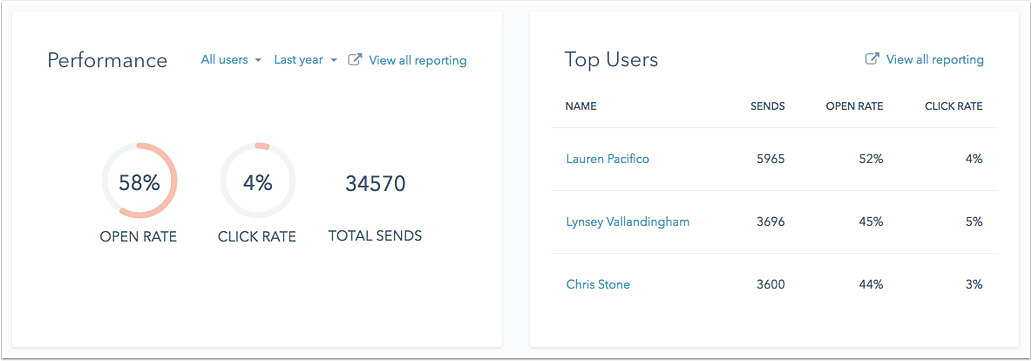Click the 45% open rate cell
Screen dimensions: 1032x361
click(871, 222)
